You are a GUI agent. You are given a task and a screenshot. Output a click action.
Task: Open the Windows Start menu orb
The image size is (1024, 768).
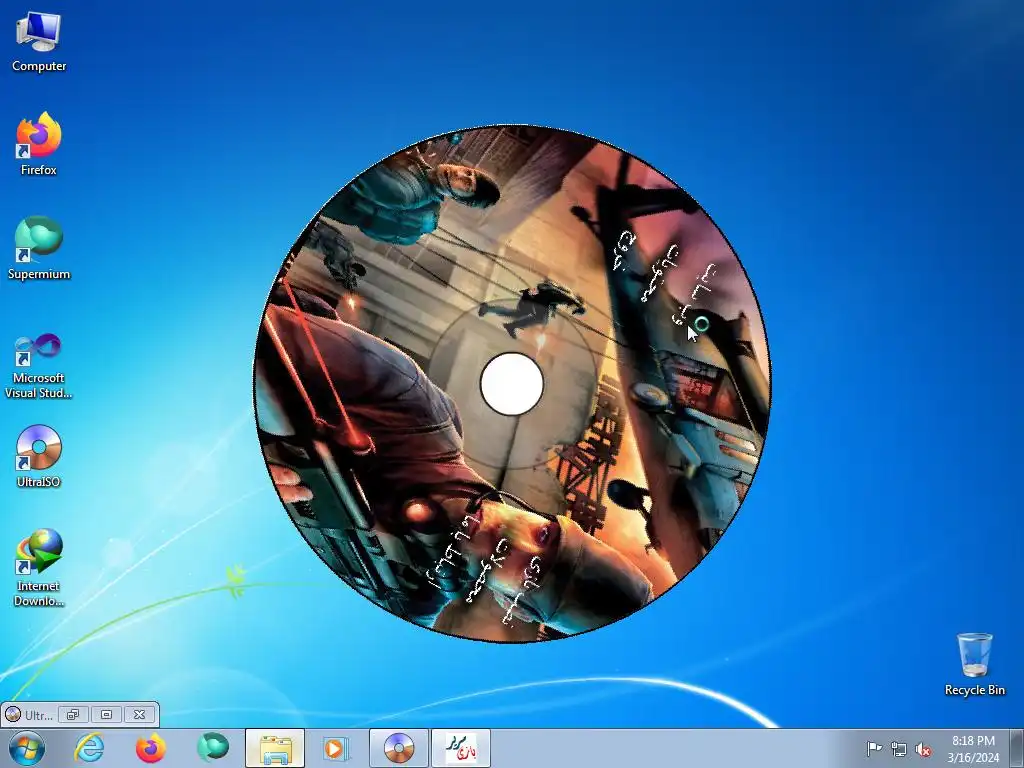pyautogui.click(x=27, y=748)
